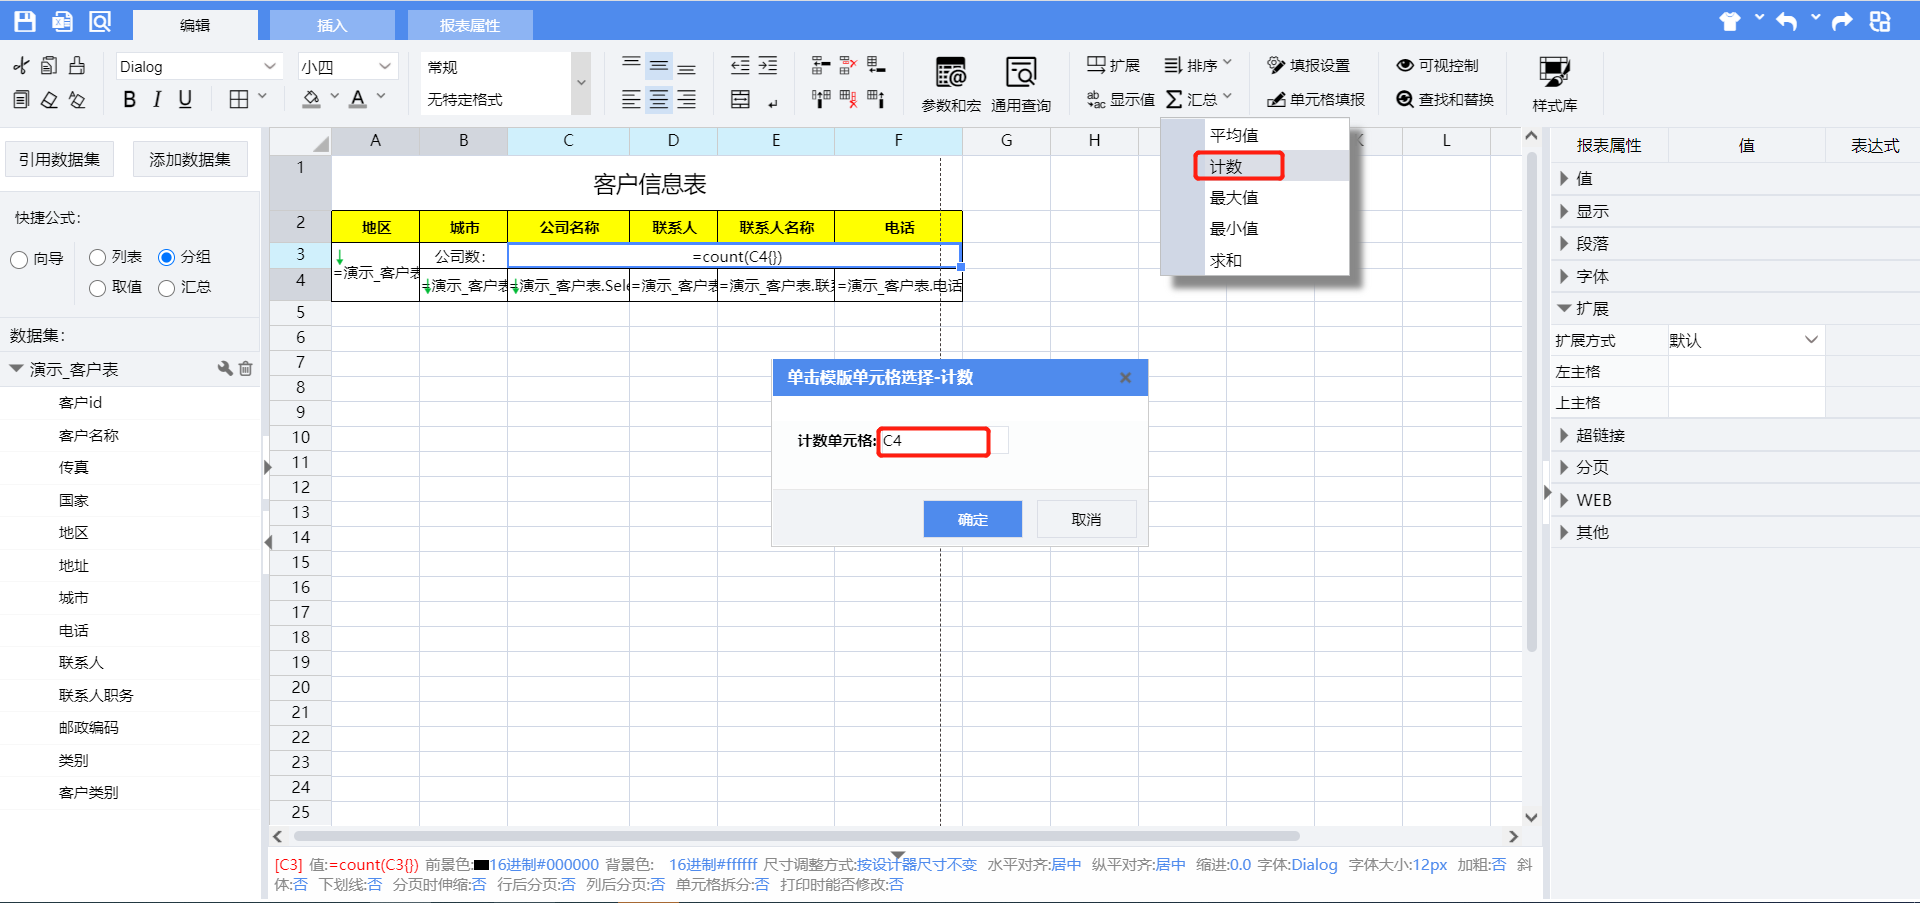This screenshot has width=1920, height=903.
Task: Click the 添加数据集 button
Action: click(190, 160)
